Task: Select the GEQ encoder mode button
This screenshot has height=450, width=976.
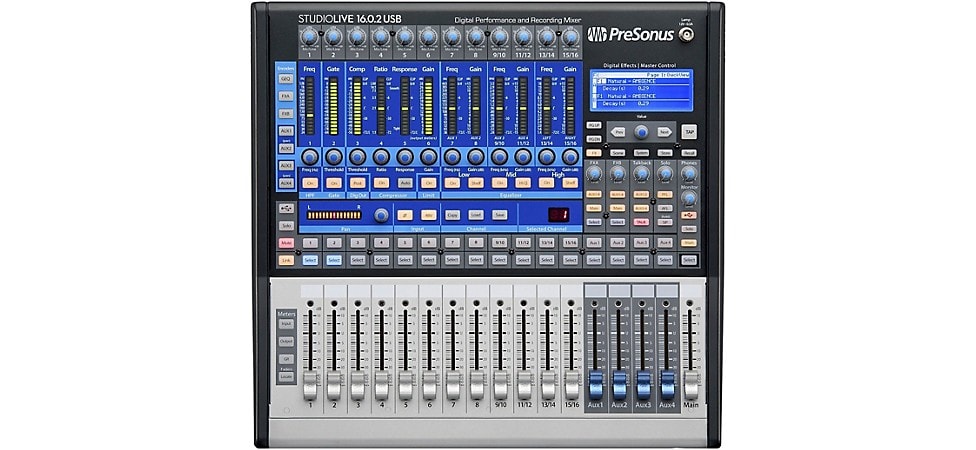Action: point(286,79)
